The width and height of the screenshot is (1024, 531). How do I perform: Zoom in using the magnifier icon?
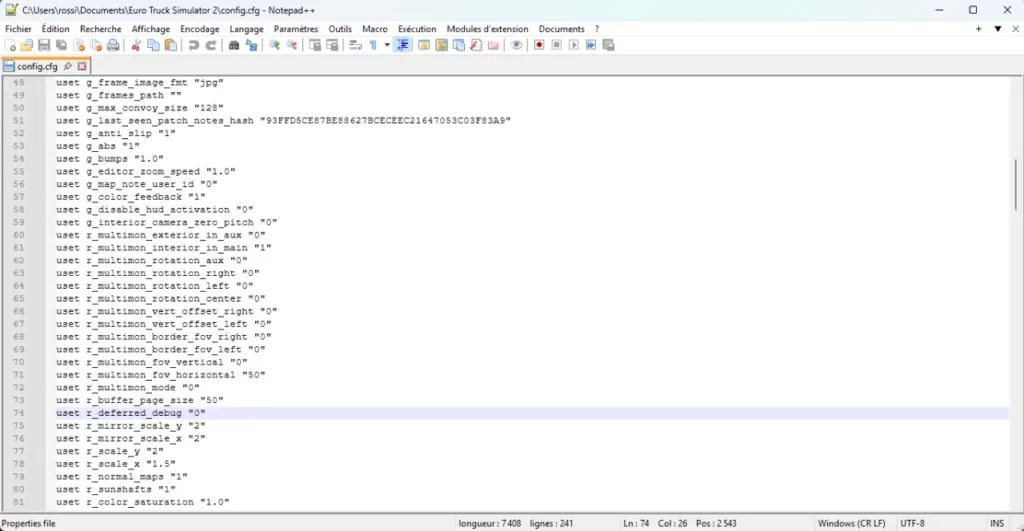tap(274, 45)
